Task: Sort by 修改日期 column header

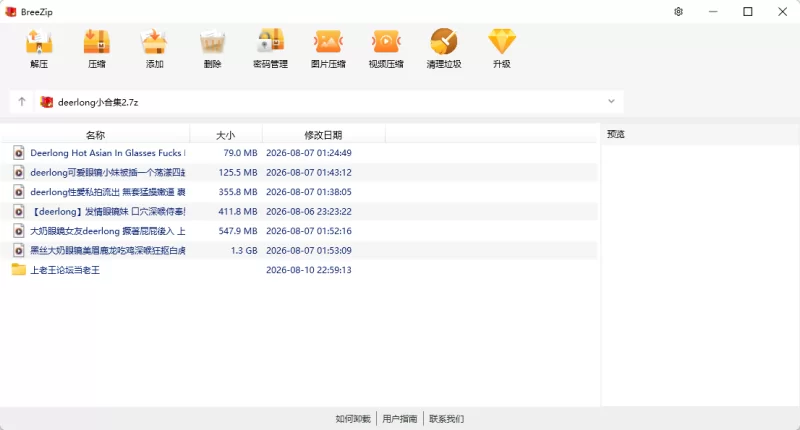Action: tap(323, 135)
